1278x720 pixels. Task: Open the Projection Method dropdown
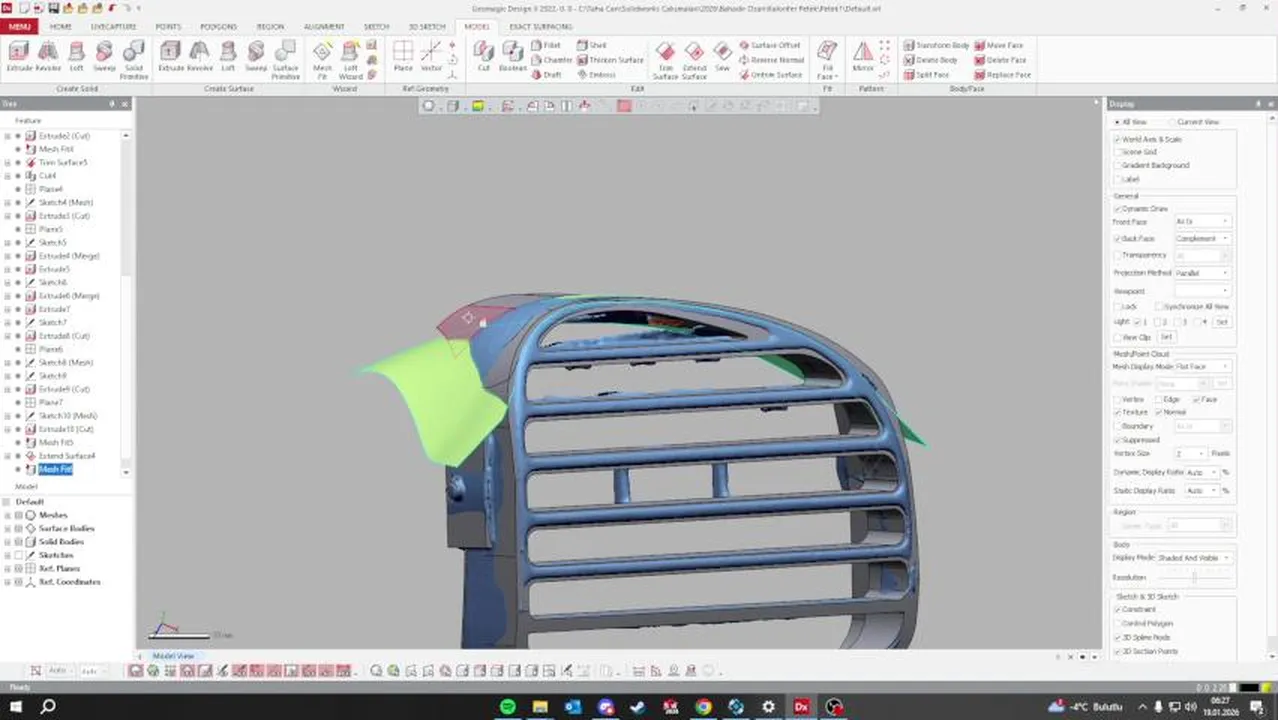(x=1203, y=273)
